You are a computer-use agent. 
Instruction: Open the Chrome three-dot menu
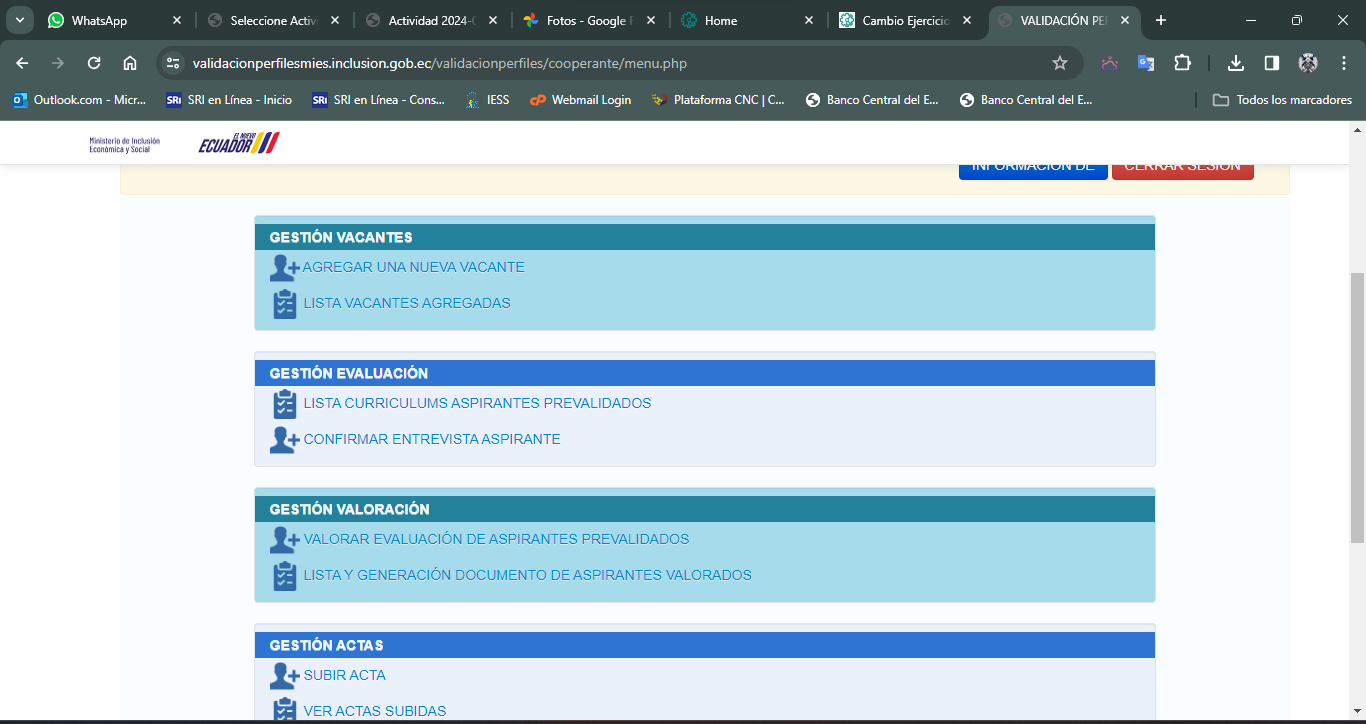pos(1344,63)
